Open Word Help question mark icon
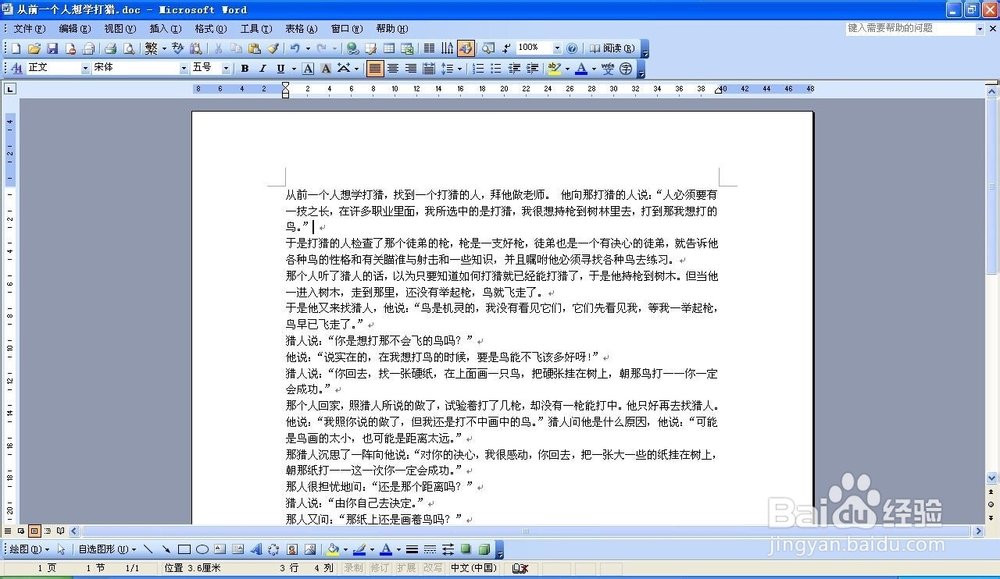The width and height of the screenshot is (1000, 579). [572, 48]
